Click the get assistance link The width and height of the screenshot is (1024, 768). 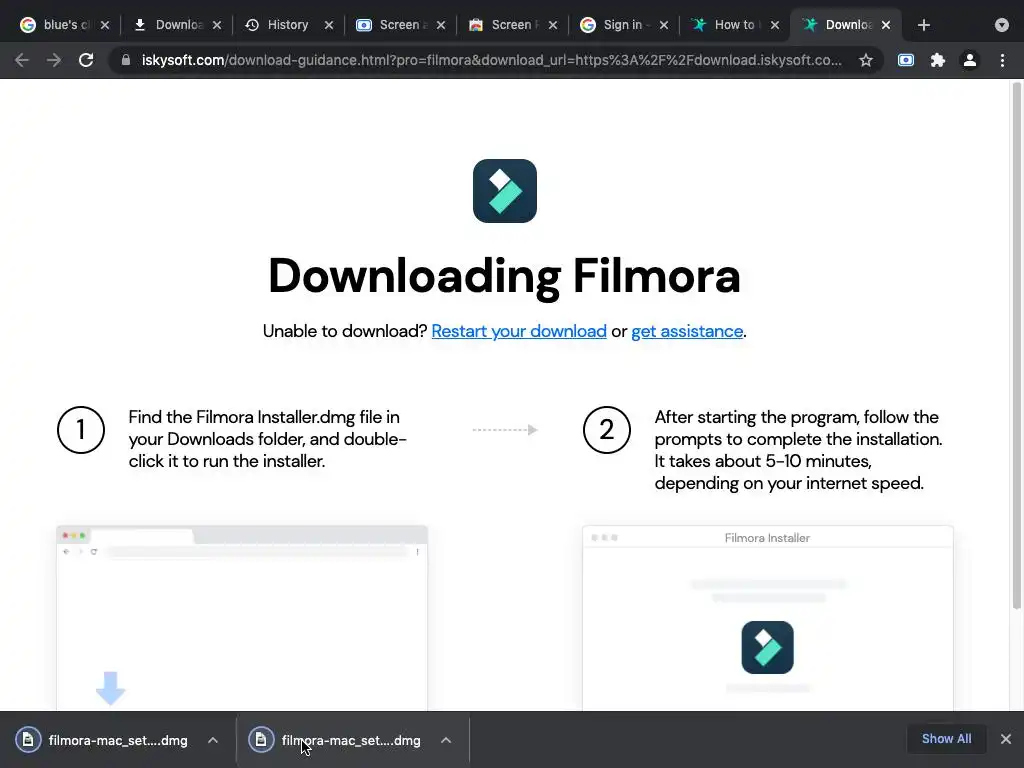pos(687,331)
